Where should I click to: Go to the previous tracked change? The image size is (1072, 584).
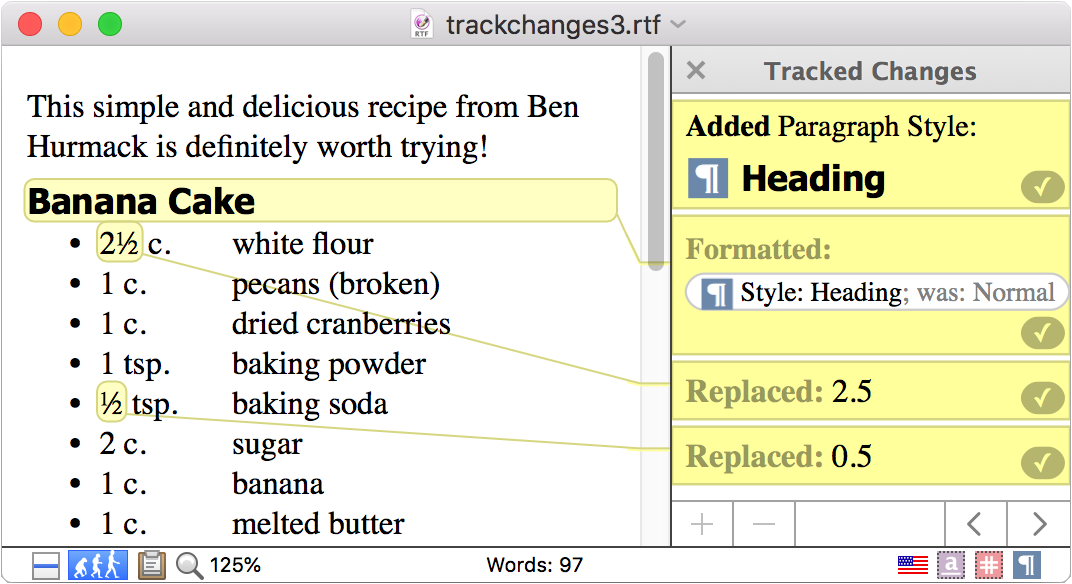[976, 524]
